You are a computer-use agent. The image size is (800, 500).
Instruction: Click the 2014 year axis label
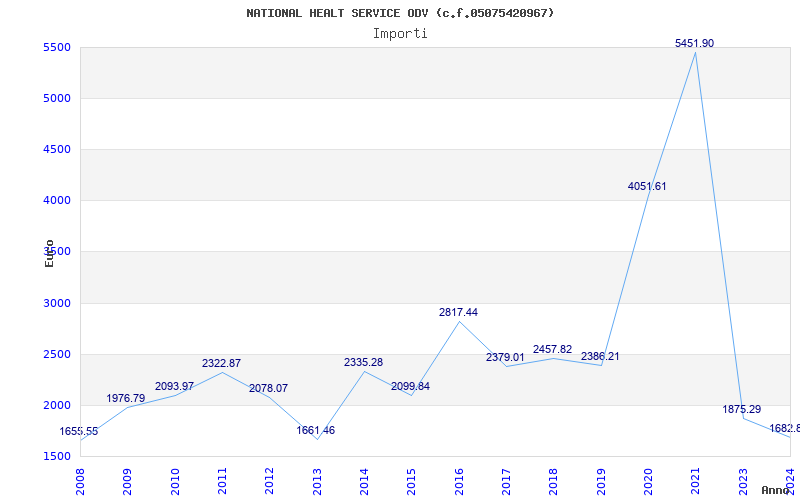click(364, 481)
